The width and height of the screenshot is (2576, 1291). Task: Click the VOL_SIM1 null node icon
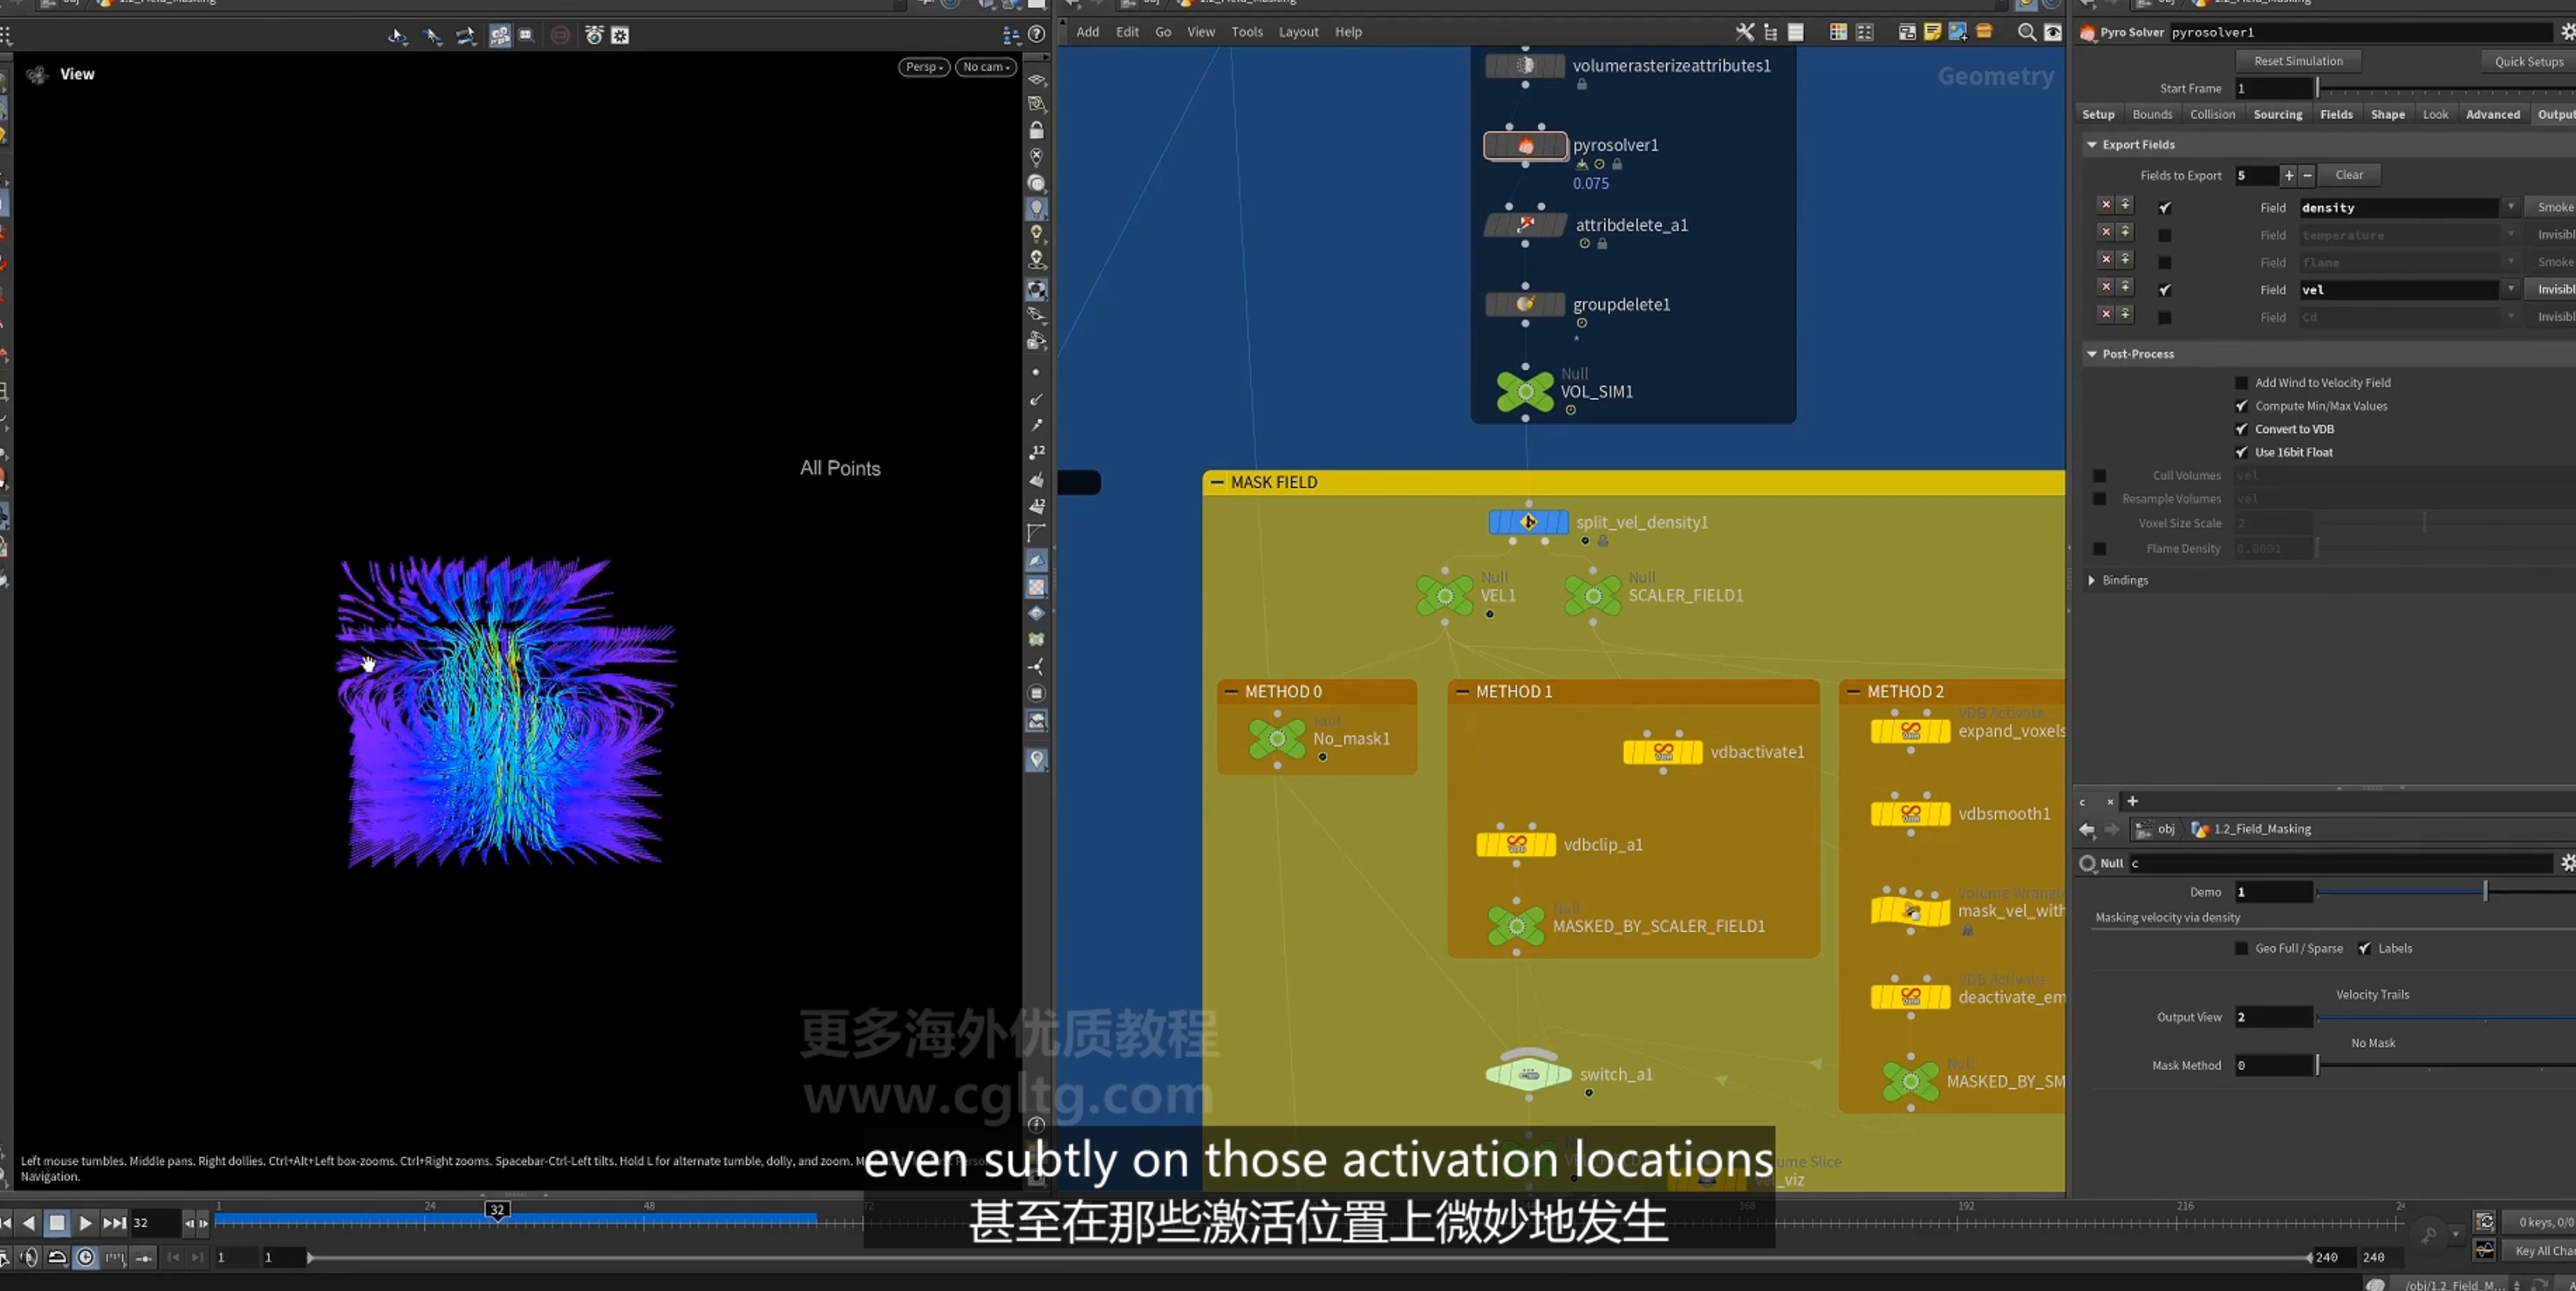[x=1525, y=391]
